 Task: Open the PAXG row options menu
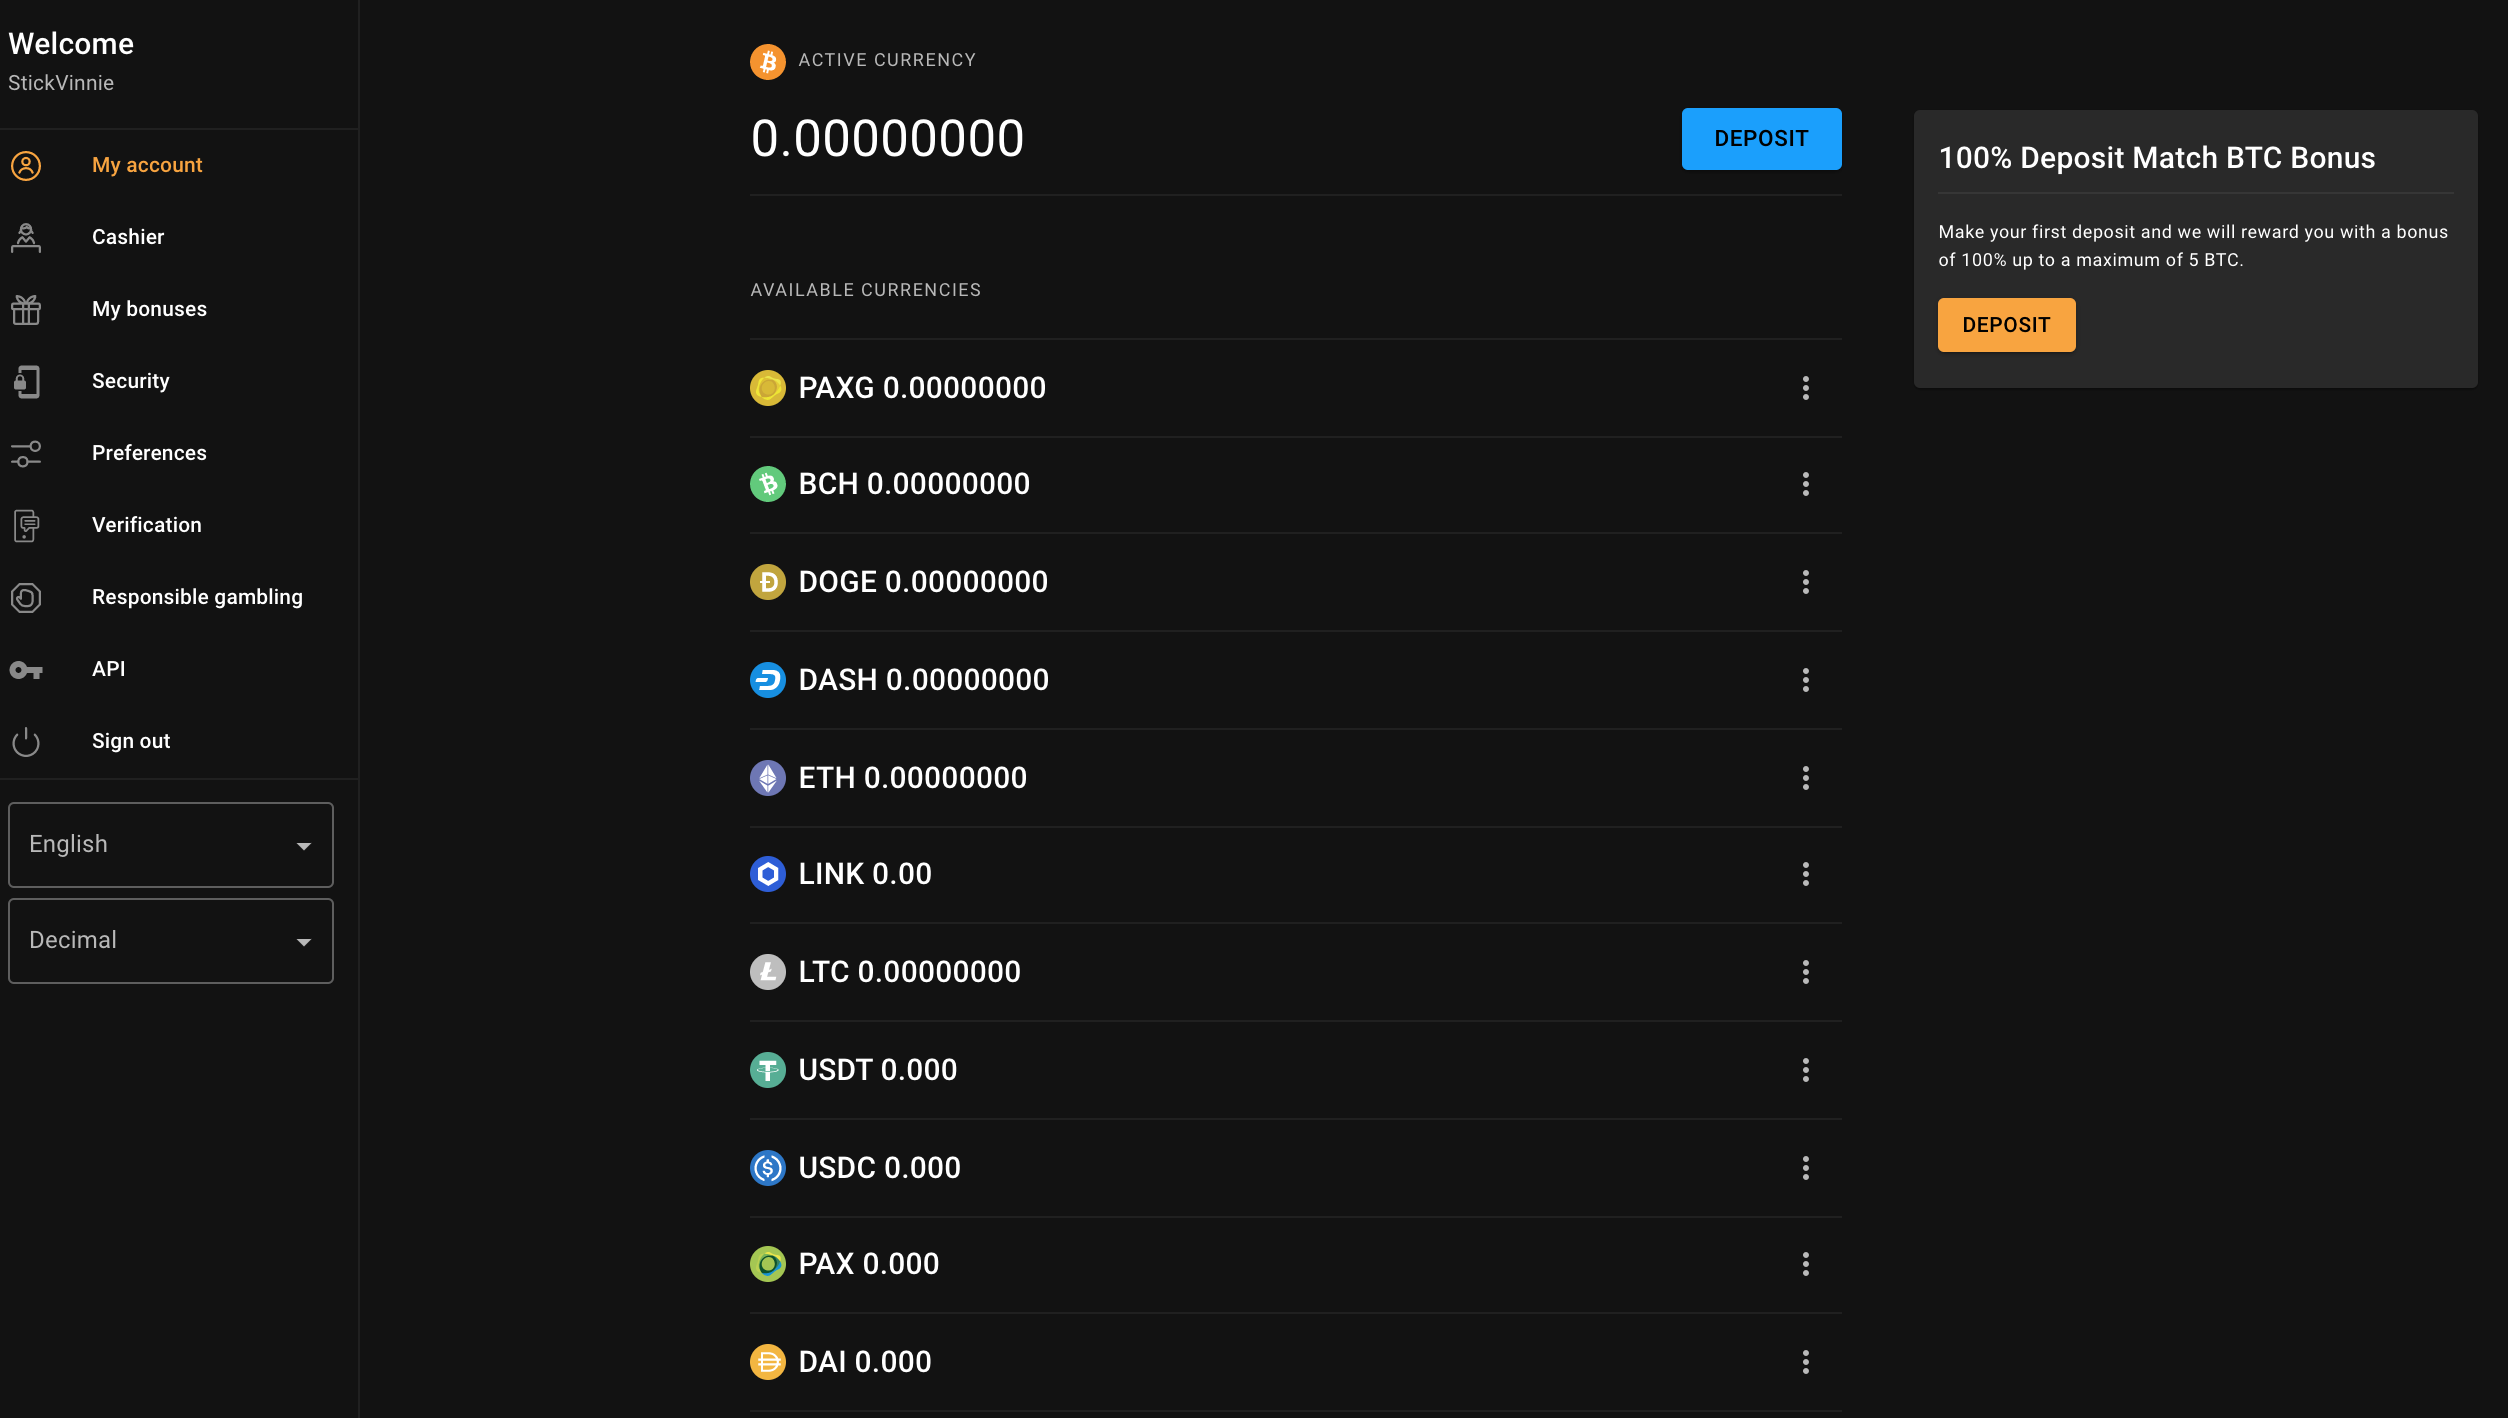click(1805, 388)
